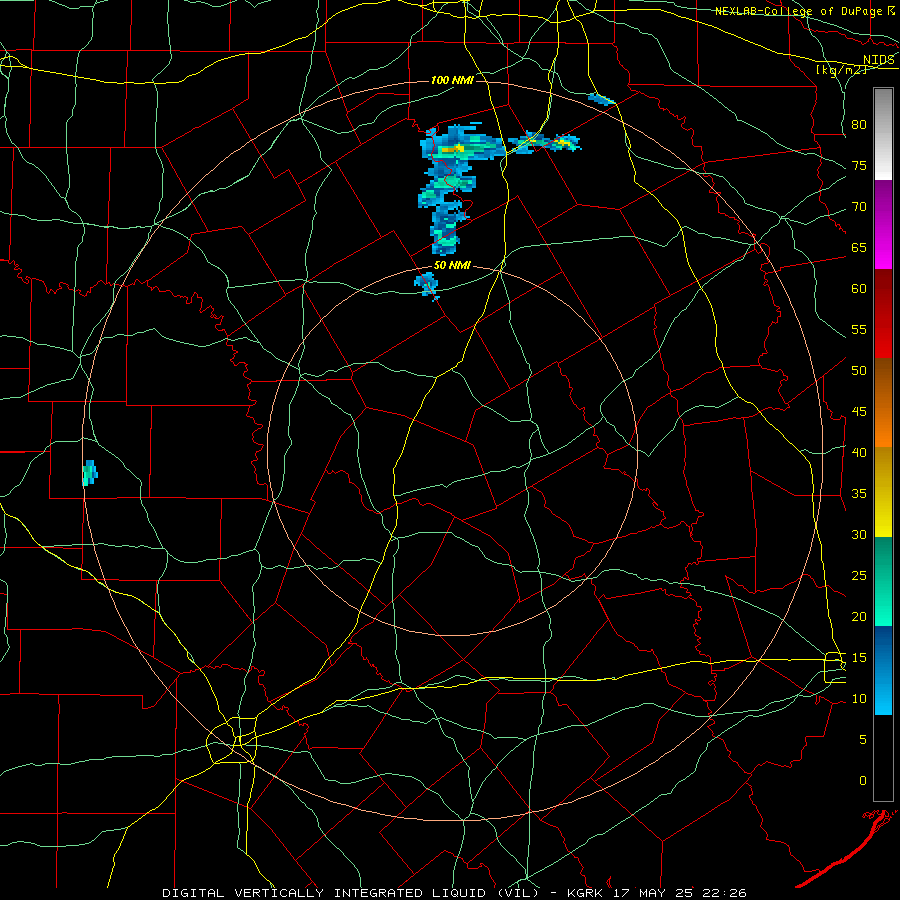Click the 50 NMI range ring label

(x=452, y=265)
